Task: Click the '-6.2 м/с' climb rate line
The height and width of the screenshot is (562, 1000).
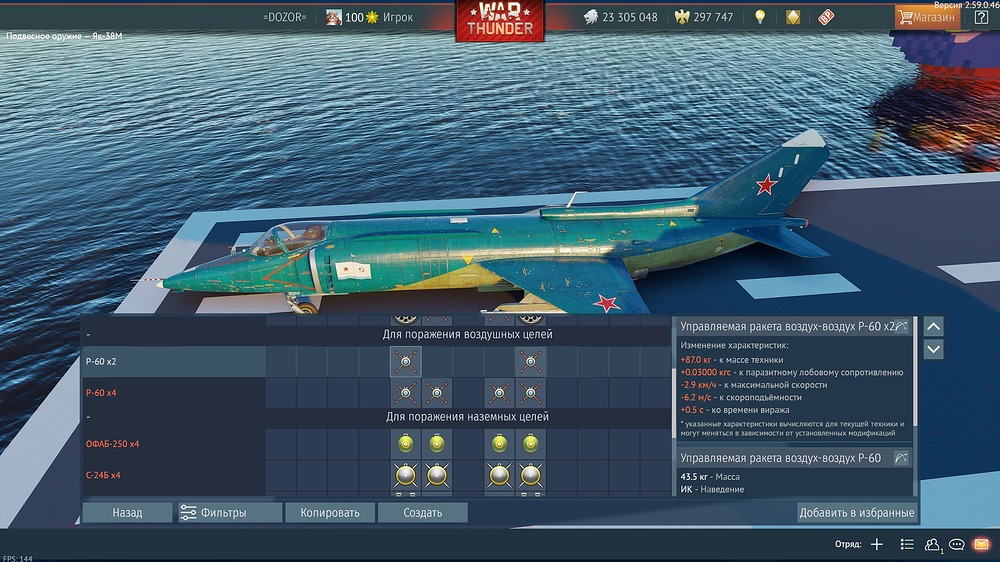Action: [740, 397]
